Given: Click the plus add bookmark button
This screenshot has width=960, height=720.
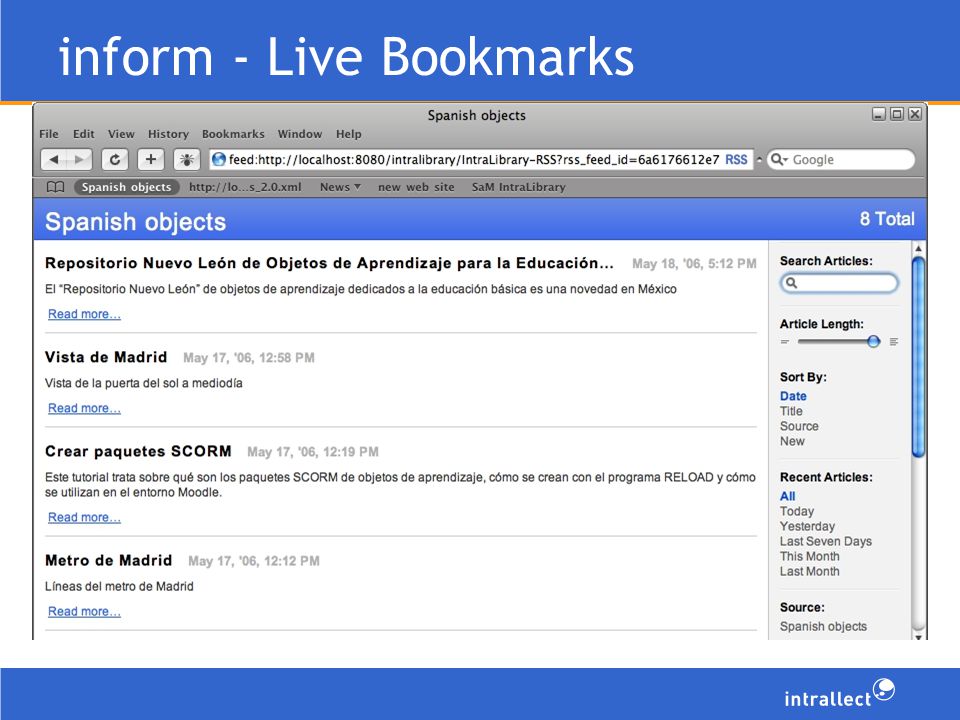Looking at the screenshot, I should 151,160.
